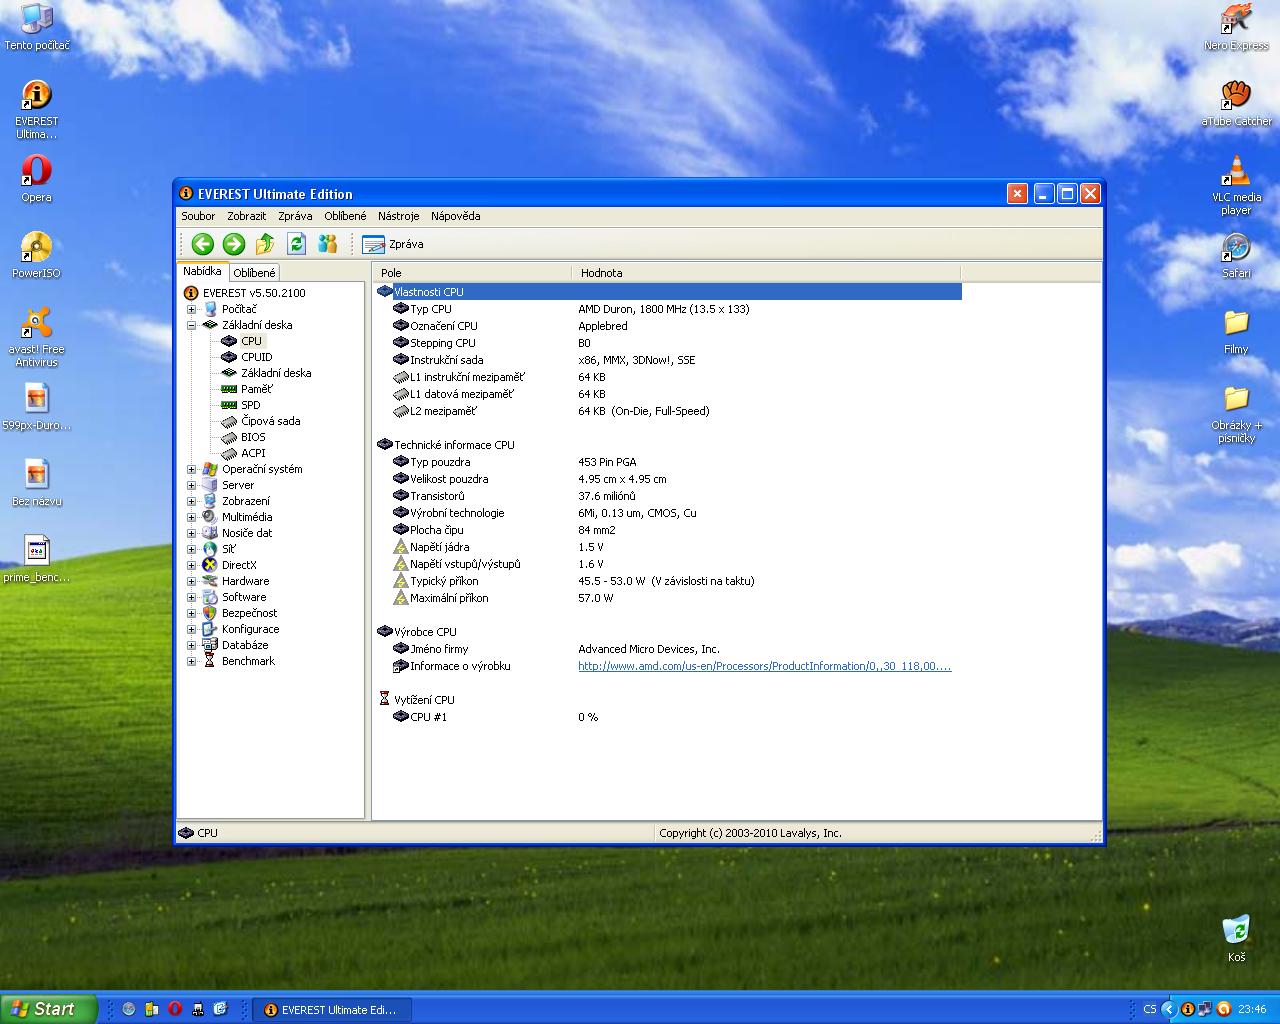Open the Nápověda menu
The image size is (1280, 1024).
455,216
